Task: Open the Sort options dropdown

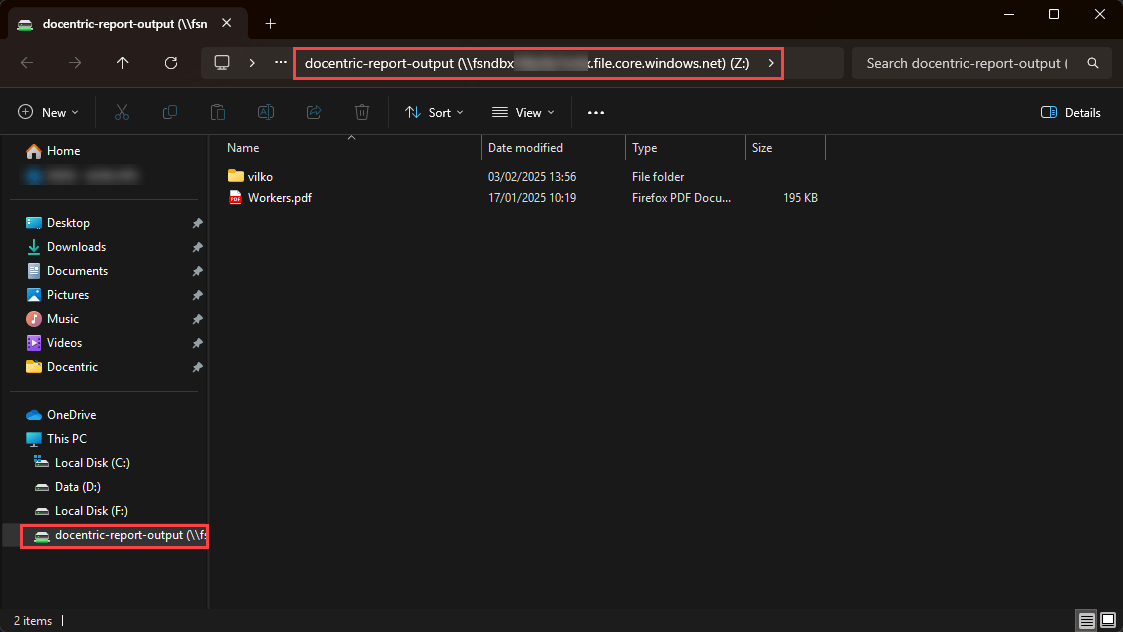Action: point(434,112)
